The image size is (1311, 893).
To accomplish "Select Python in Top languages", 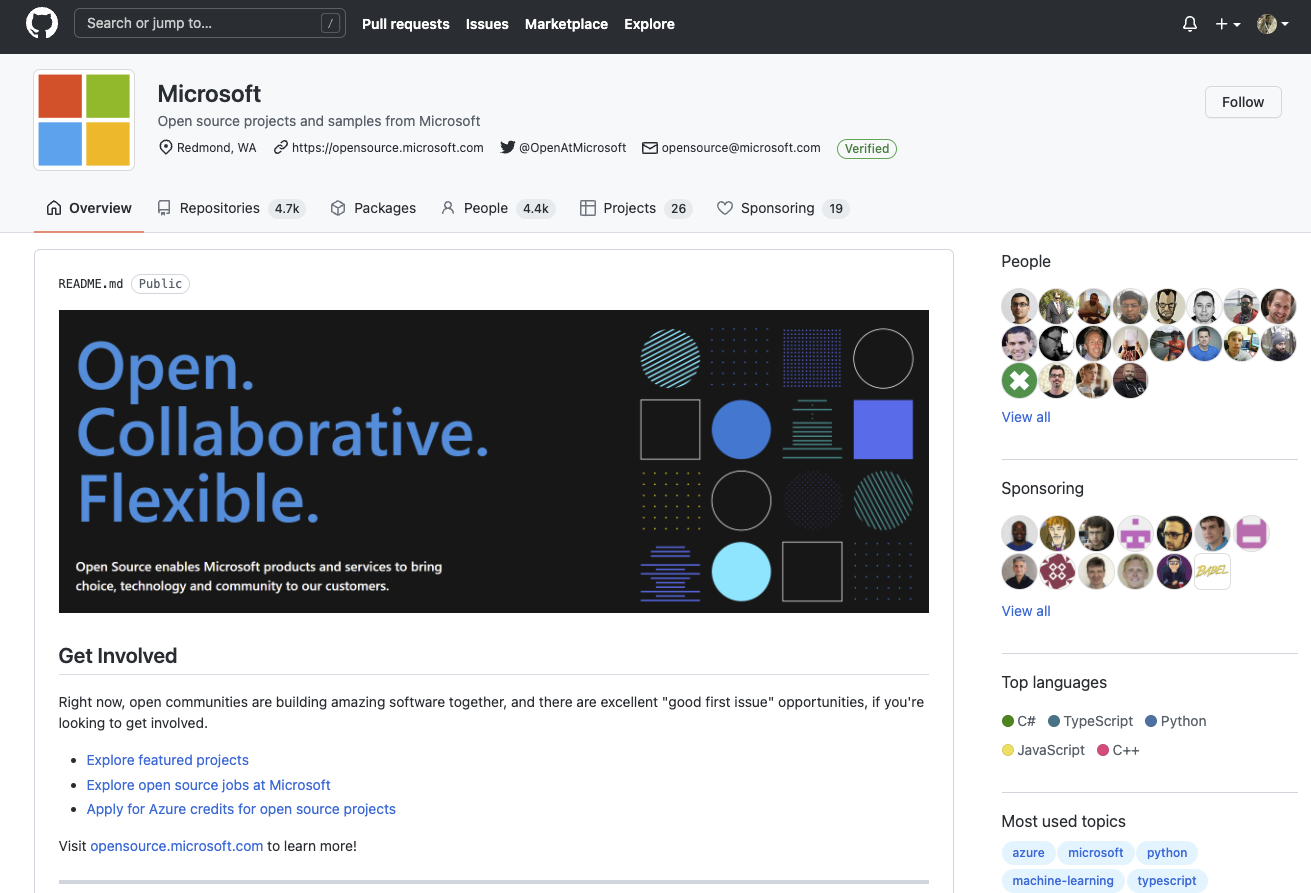I will click(1176, 721).
